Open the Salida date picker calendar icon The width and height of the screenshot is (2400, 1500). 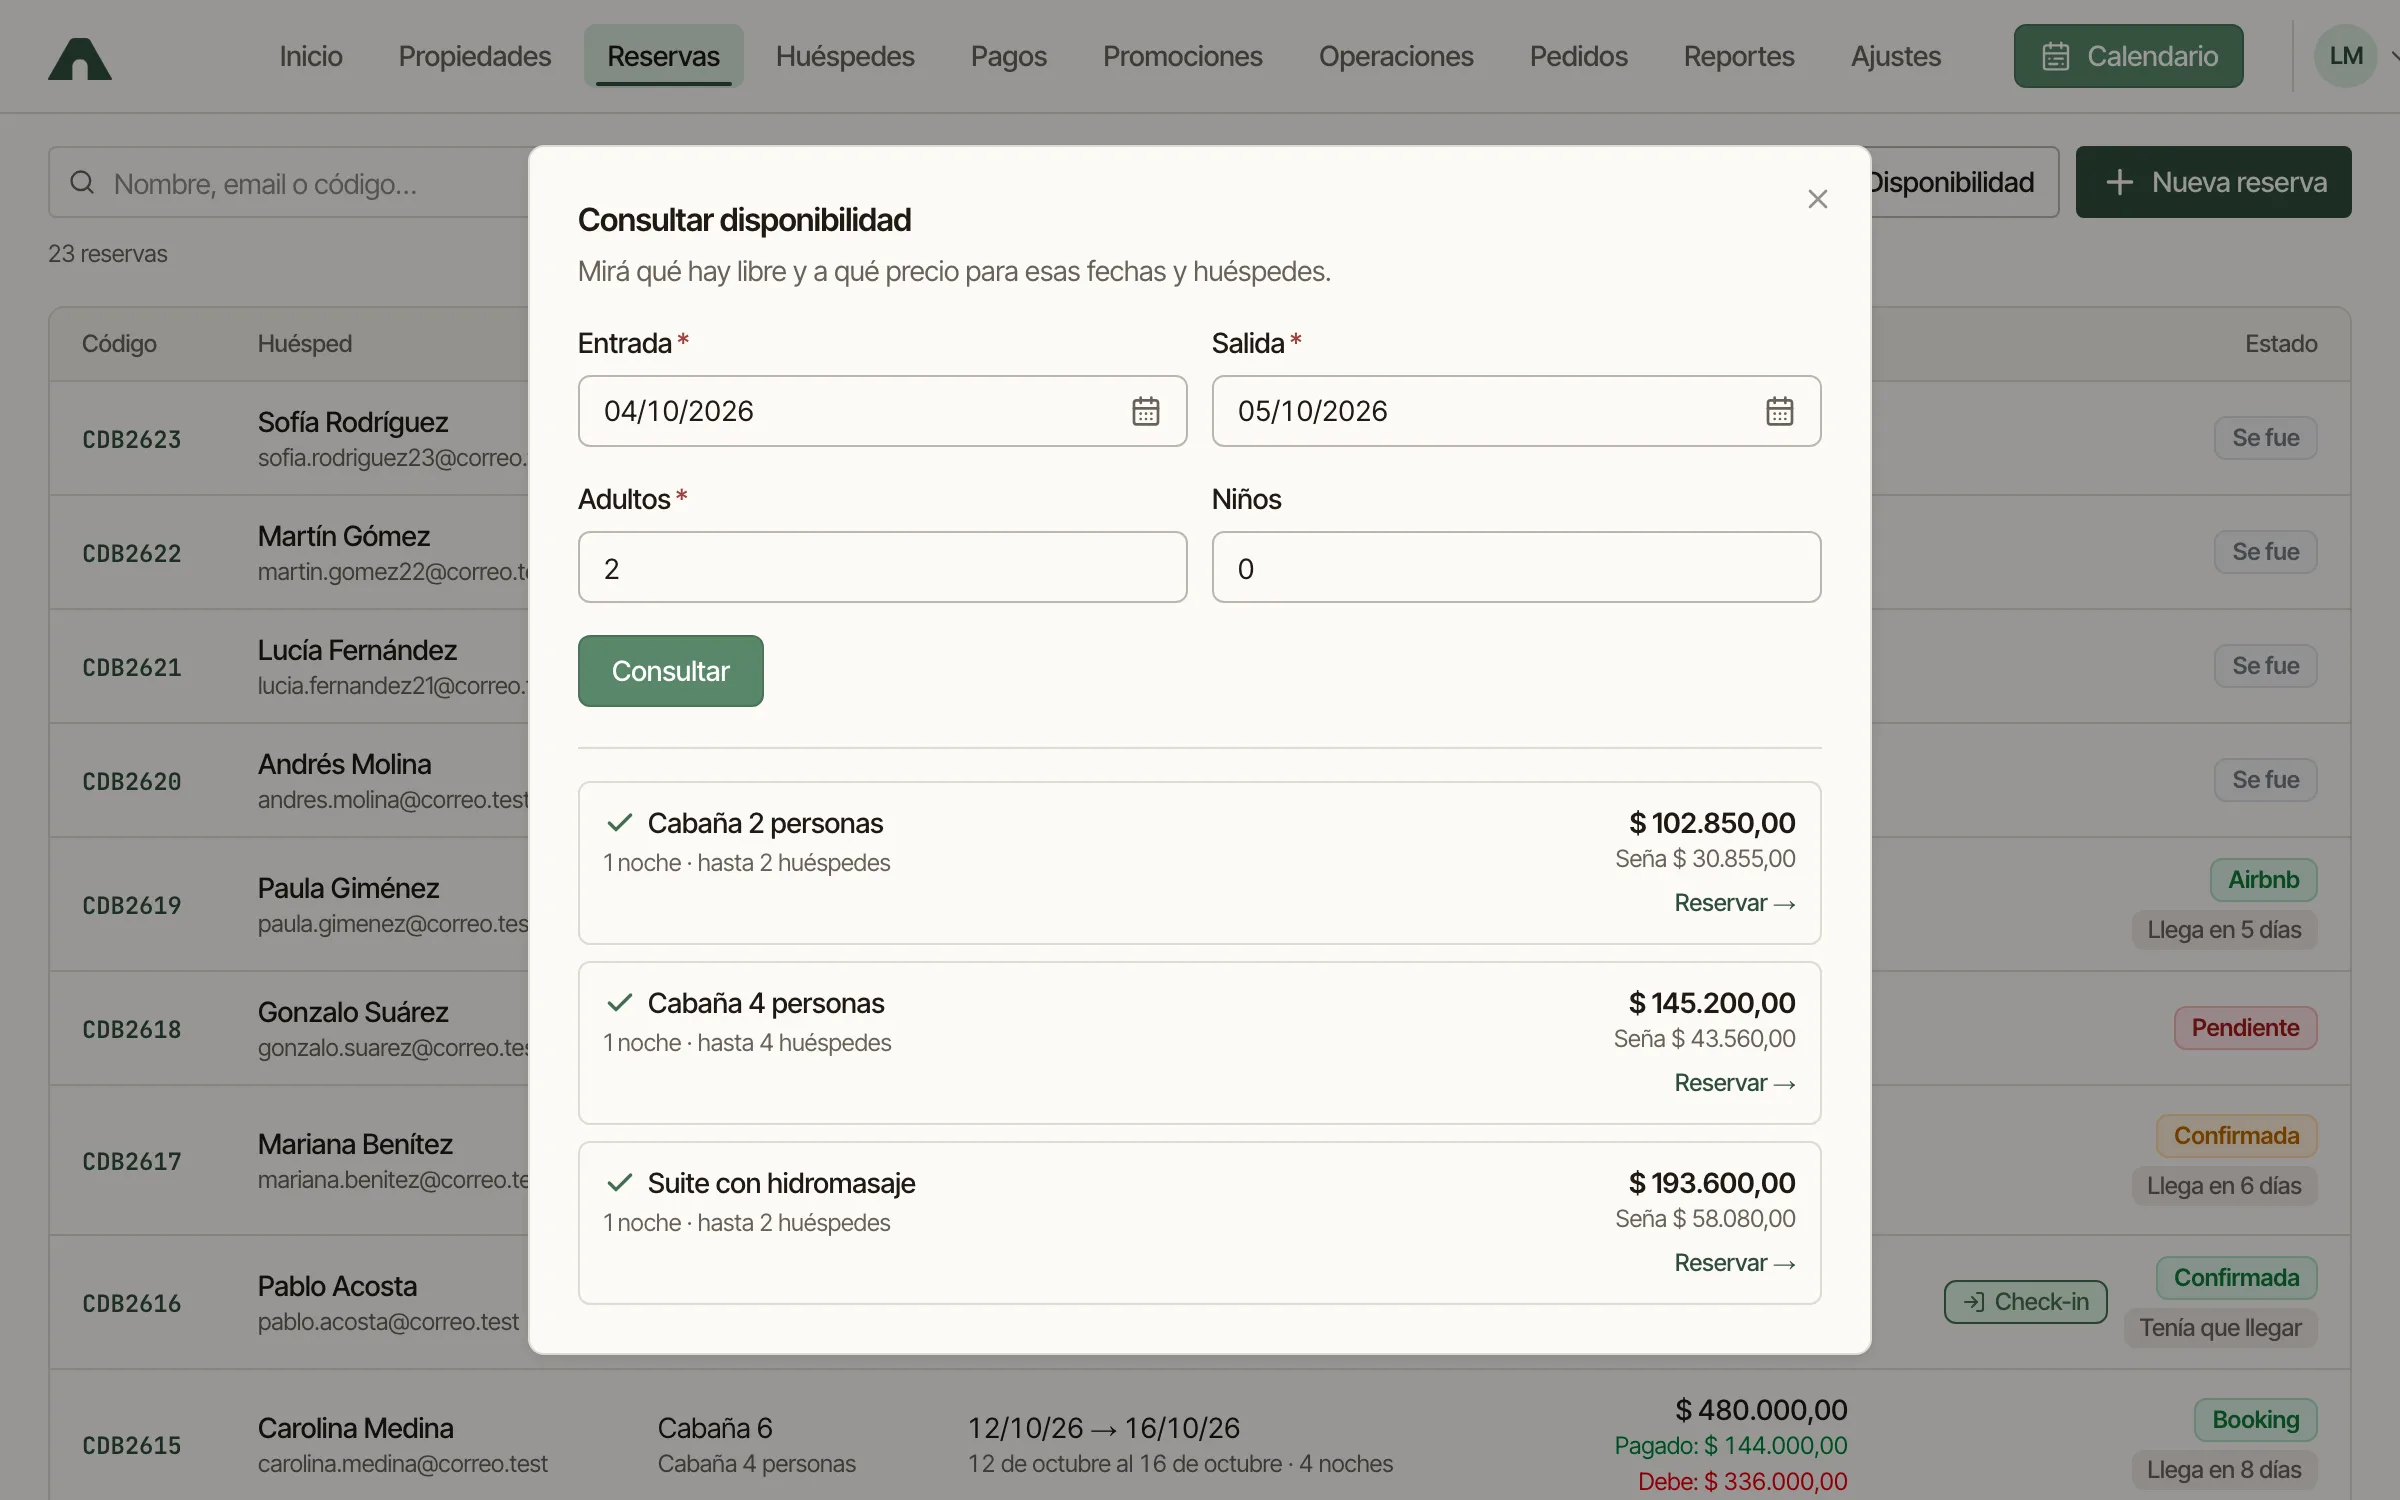coord(1780,411)
